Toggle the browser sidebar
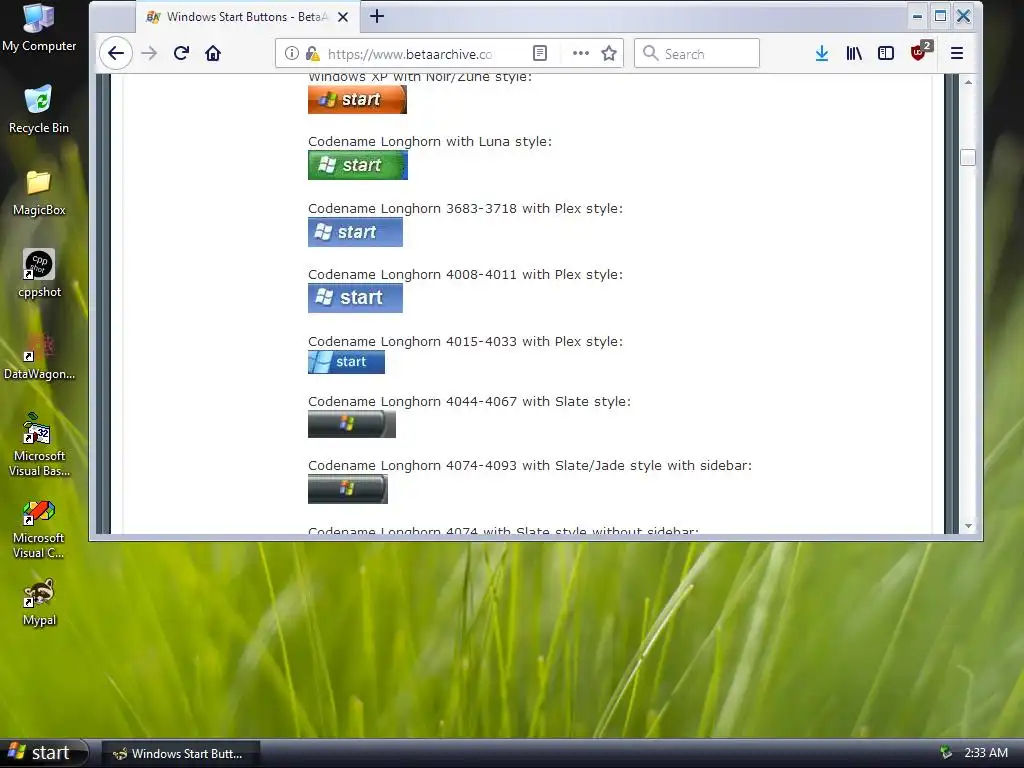The image size is (1024, 768). click(x=886, y=54)
